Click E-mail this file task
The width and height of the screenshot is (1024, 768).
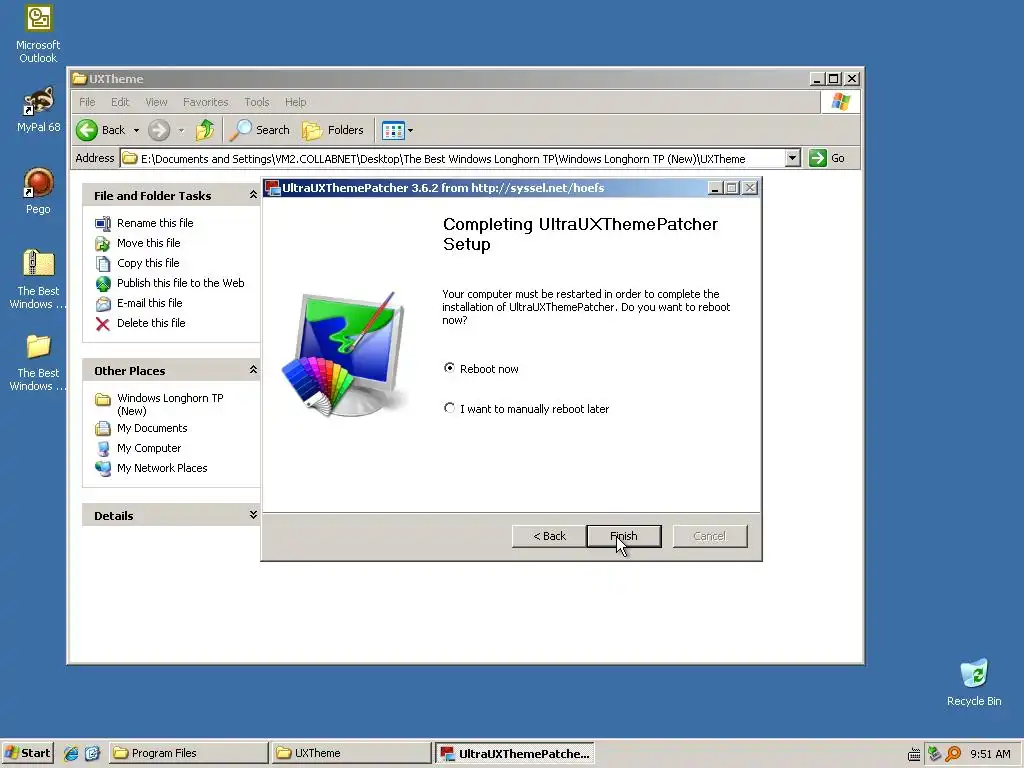[150, 303]
